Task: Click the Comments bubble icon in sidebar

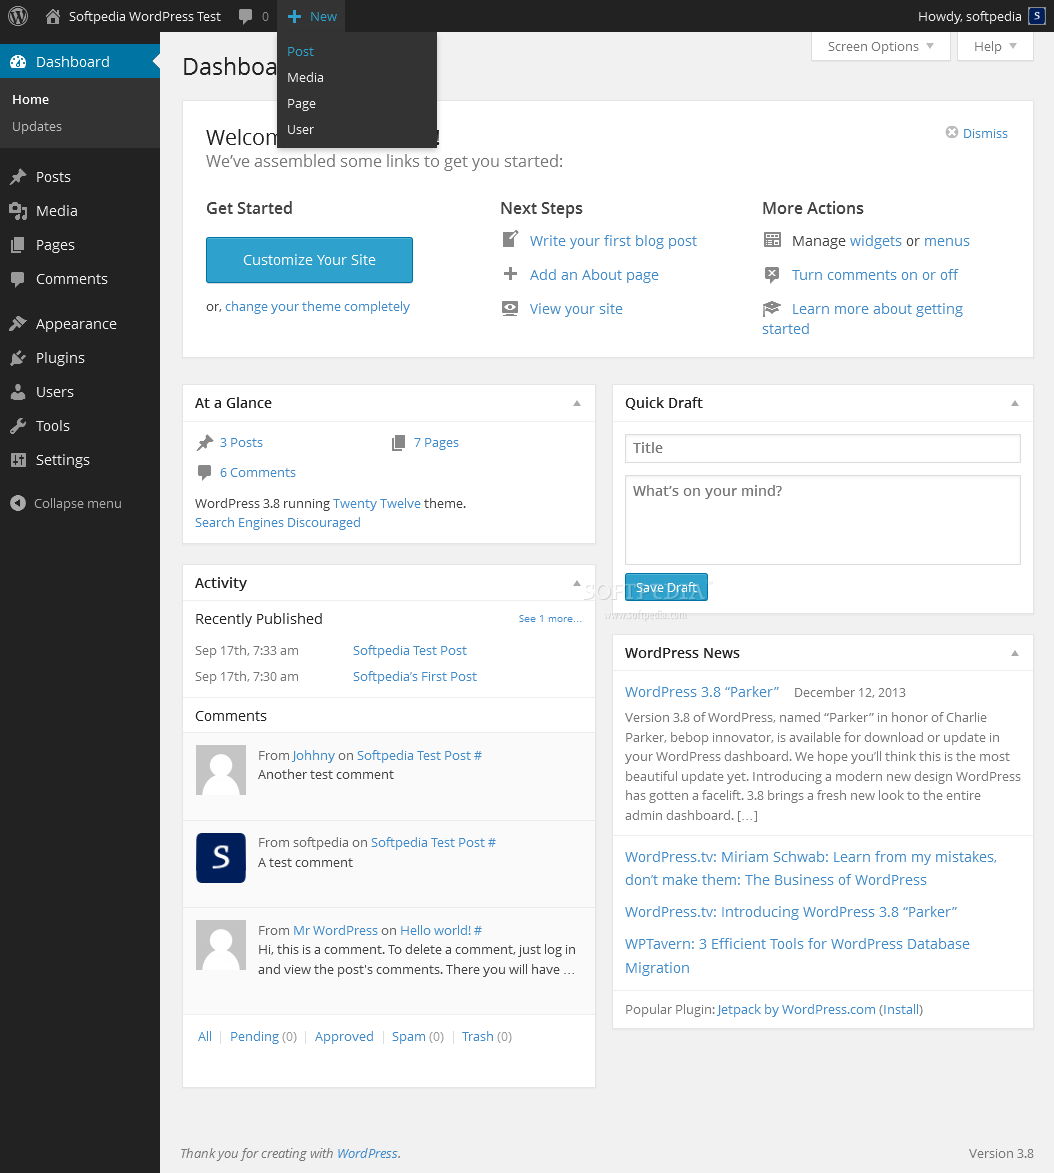Action: [18, 279]
